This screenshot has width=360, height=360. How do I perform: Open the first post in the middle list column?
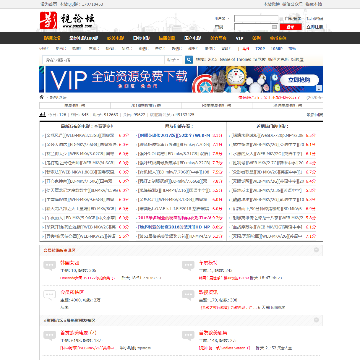[174, 135]
